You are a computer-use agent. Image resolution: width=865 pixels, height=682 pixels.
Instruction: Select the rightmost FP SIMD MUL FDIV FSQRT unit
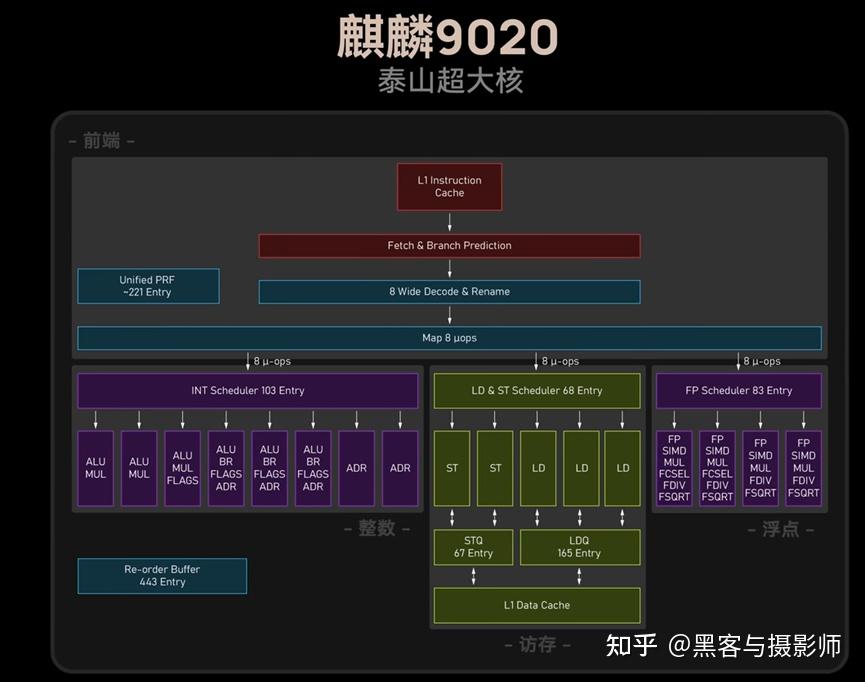pos(803,468)
